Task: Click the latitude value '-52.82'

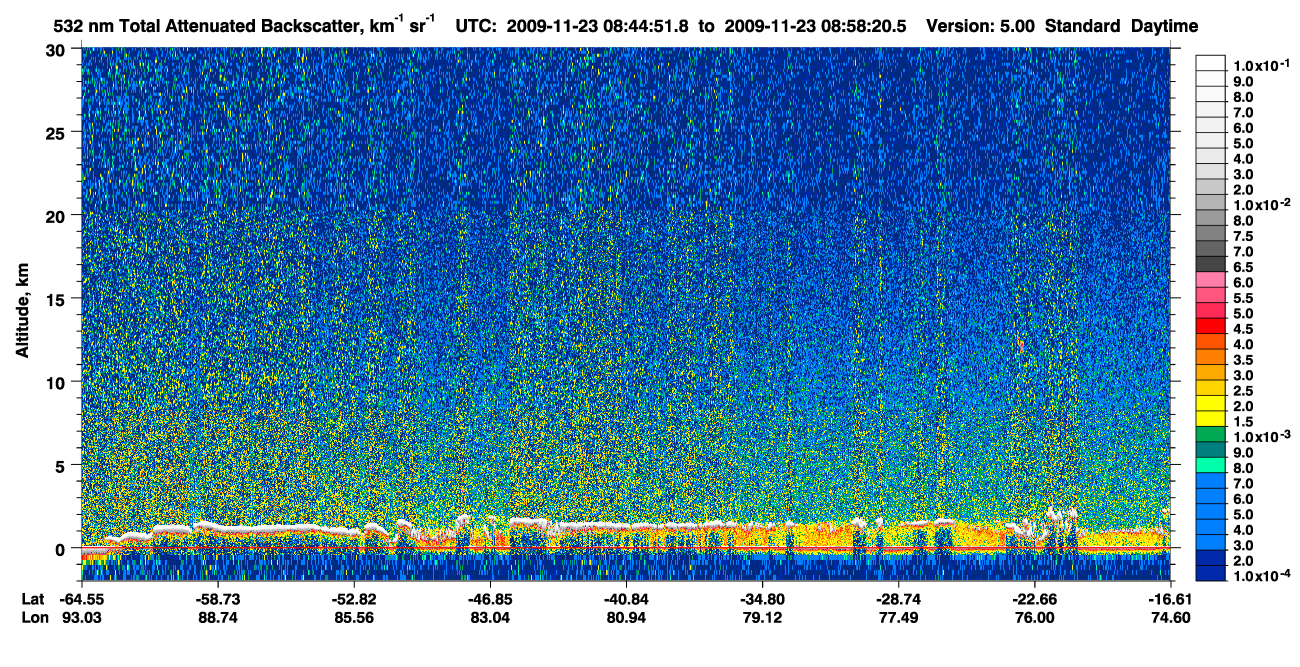Action: [353, 598]
